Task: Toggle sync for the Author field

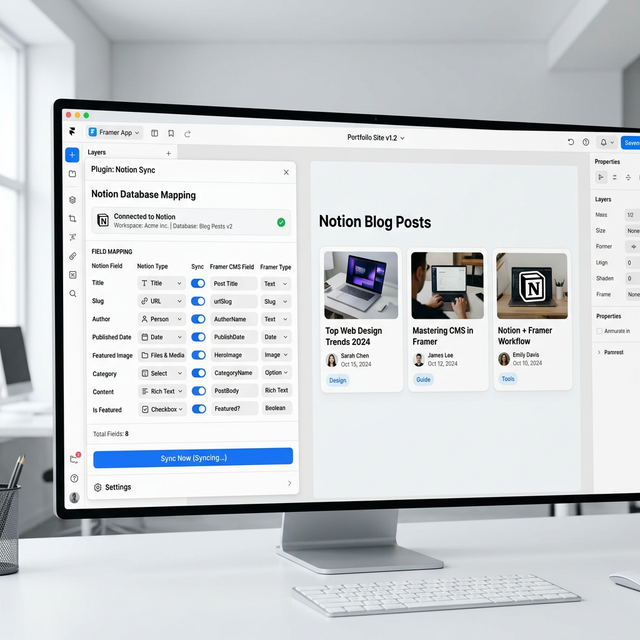Action: tap(198, 319)
